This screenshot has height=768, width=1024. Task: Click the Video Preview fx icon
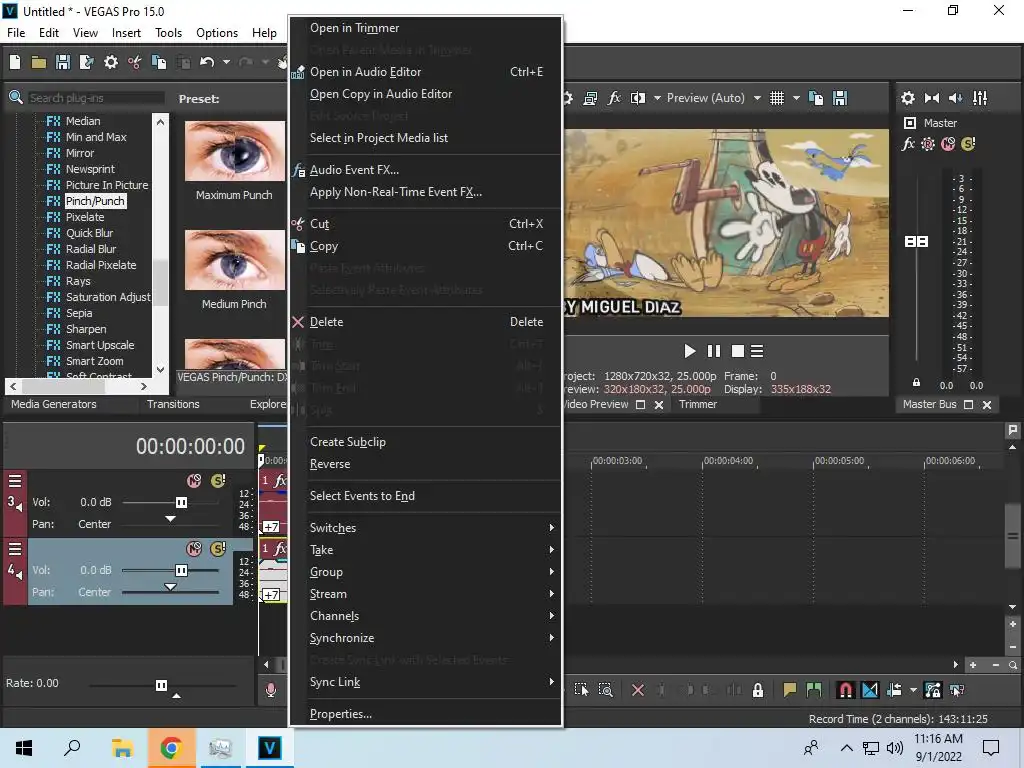614,98
